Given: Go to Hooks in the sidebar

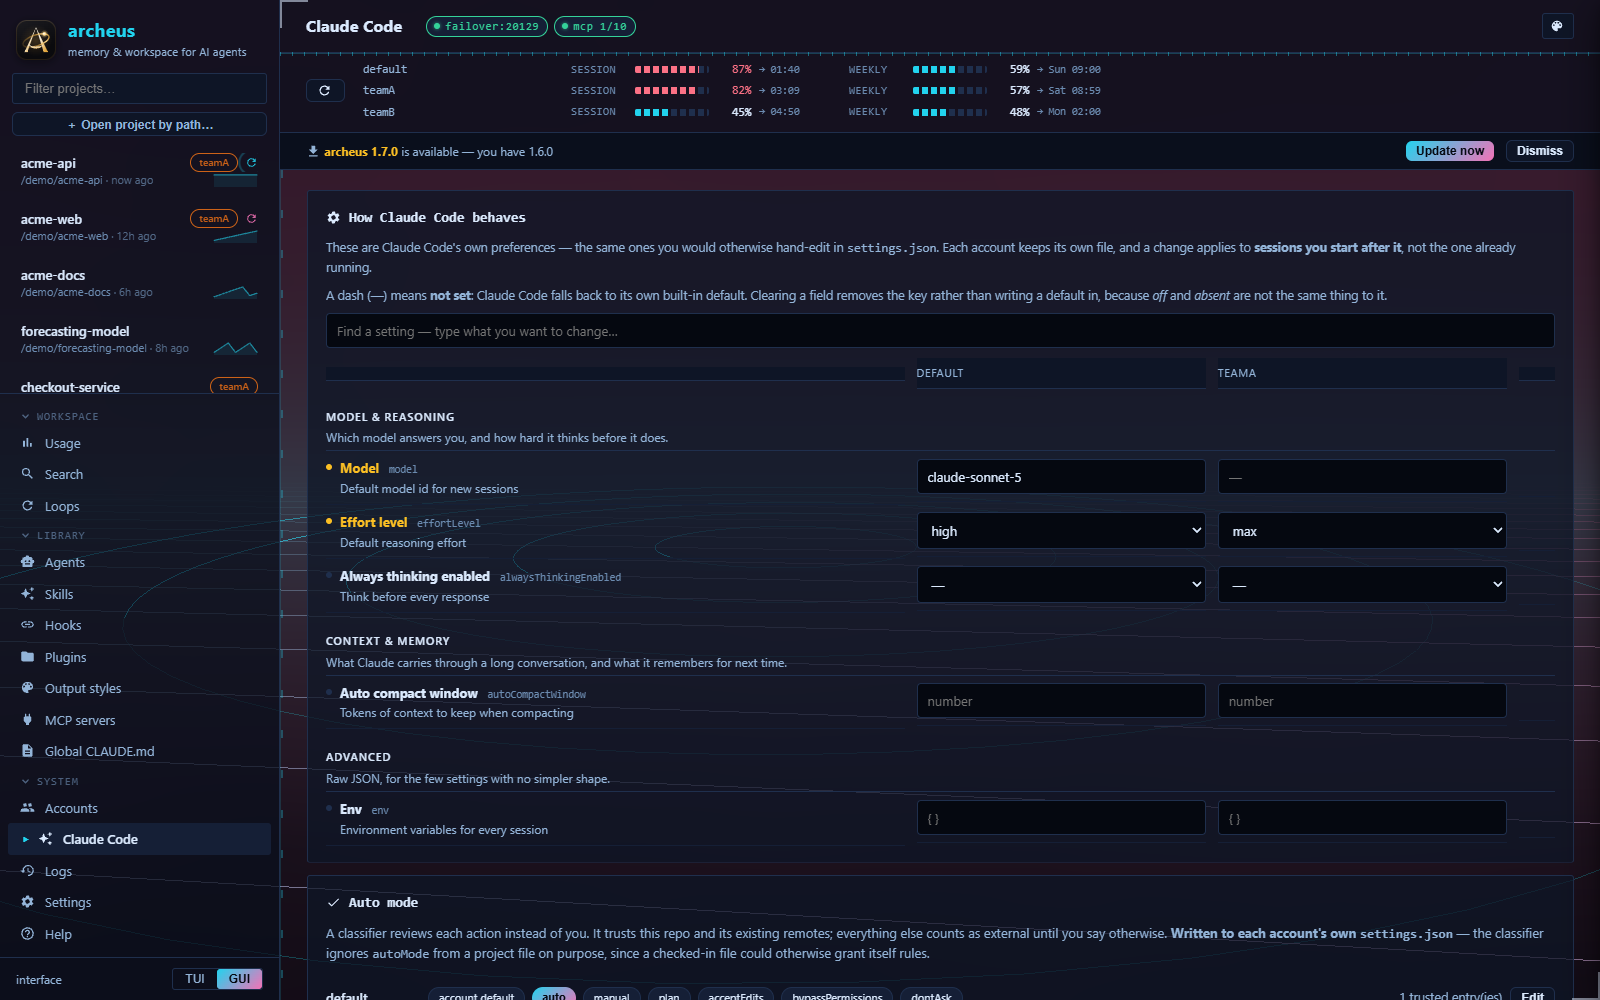Looking at the screenshot, I should [139, 625].
